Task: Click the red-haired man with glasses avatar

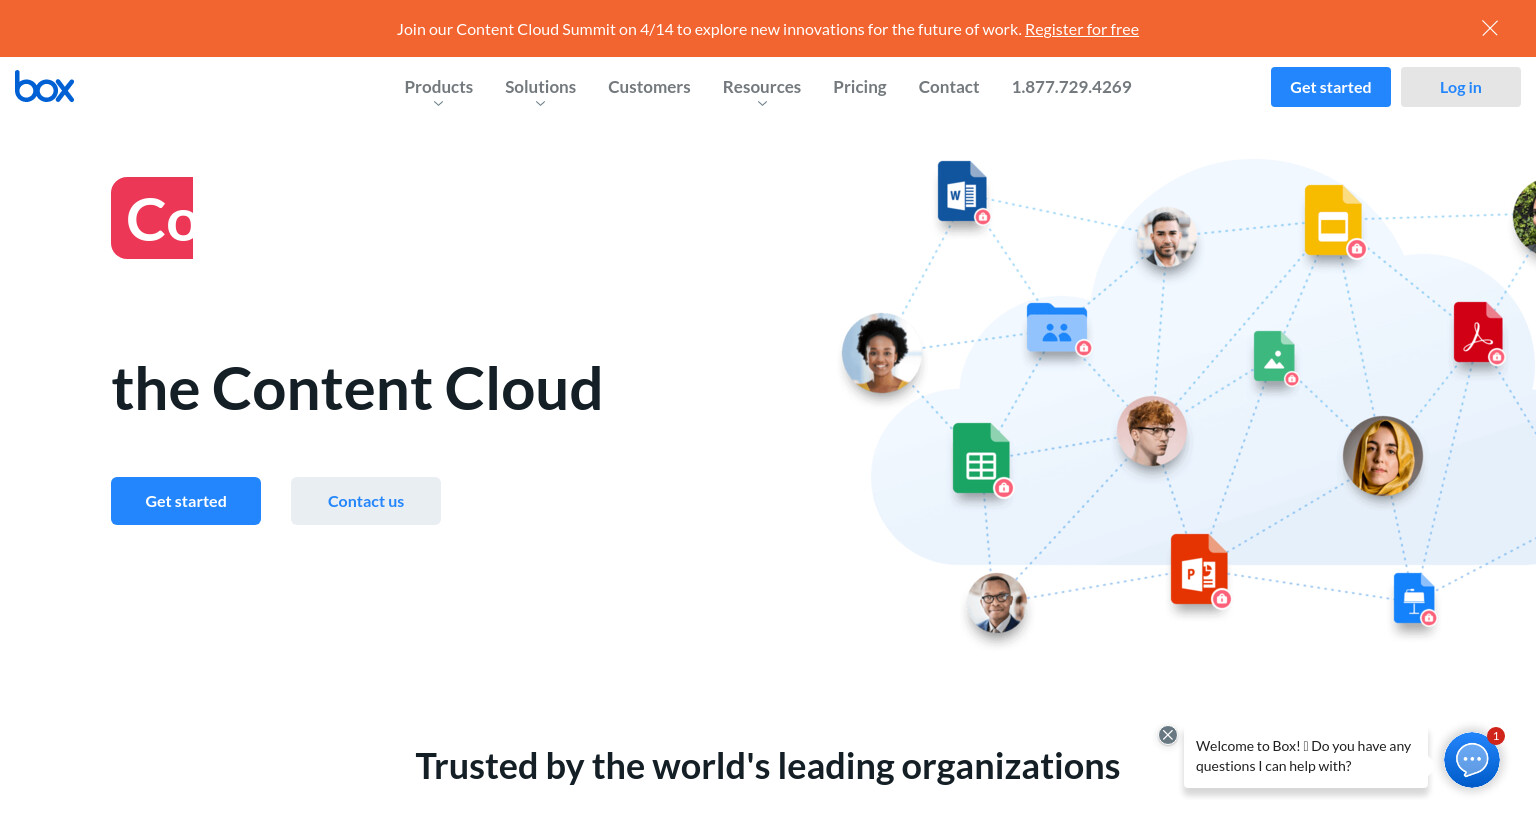Action: pyautogui.click(x=1152, y=432)
